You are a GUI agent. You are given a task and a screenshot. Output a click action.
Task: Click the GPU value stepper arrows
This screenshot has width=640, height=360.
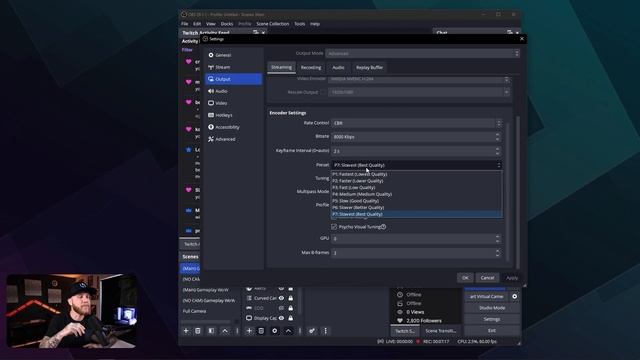[497, 238]
